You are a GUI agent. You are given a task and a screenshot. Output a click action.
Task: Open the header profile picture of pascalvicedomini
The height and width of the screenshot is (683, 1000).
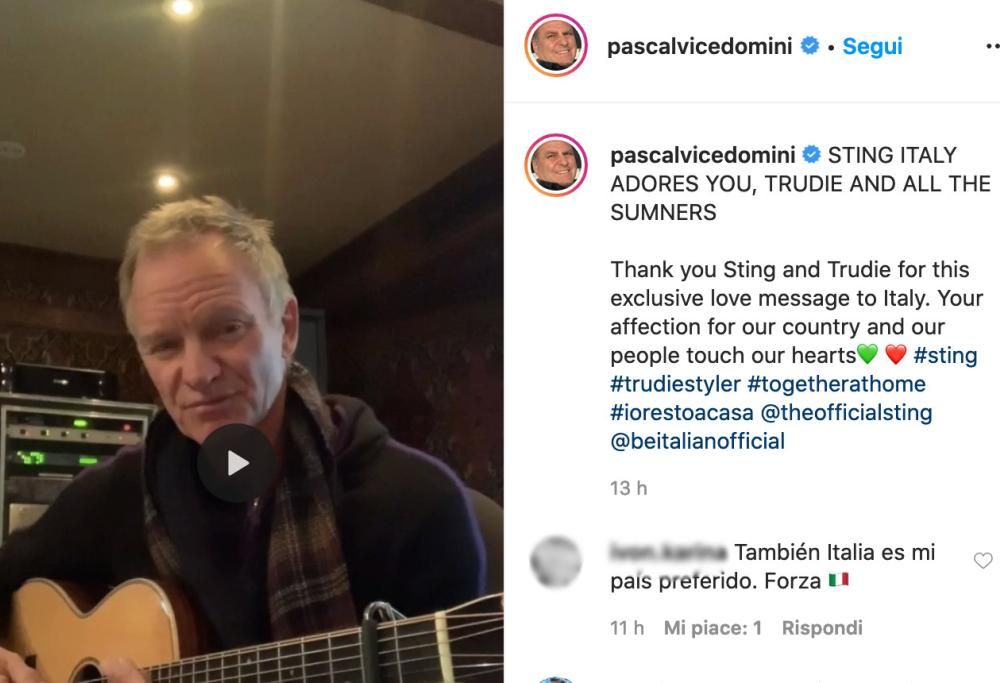pos(556,45)
